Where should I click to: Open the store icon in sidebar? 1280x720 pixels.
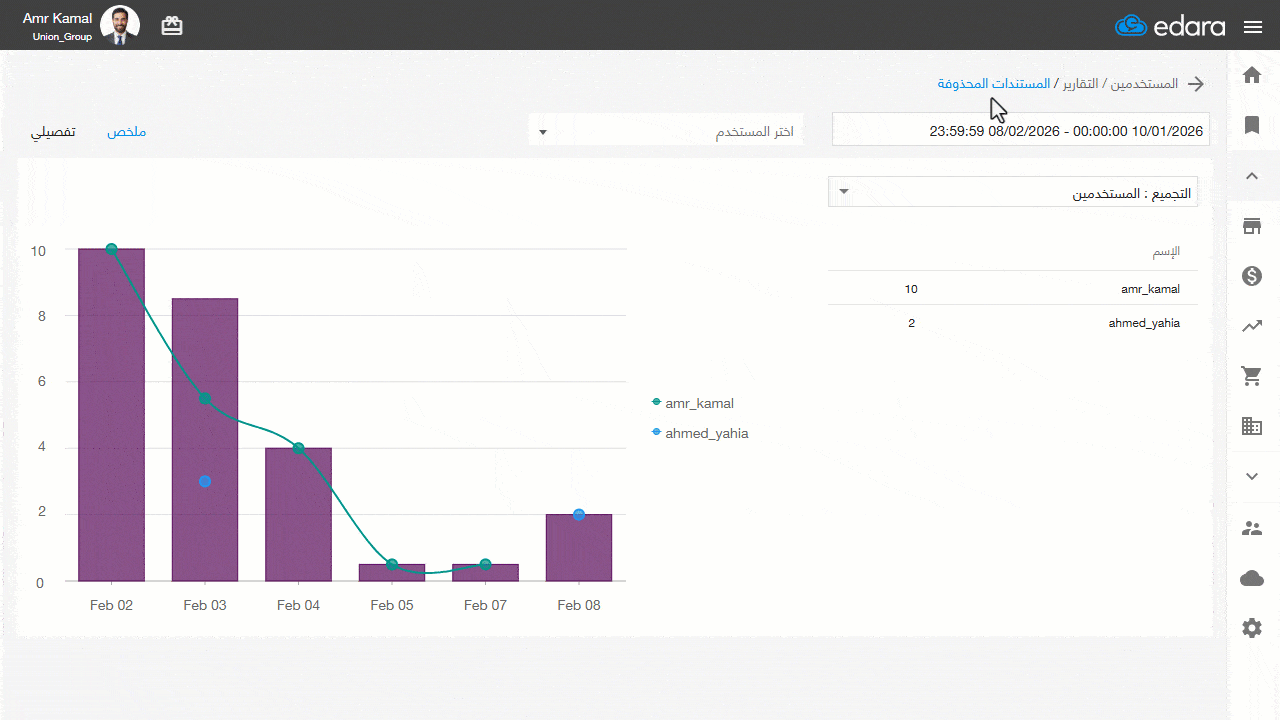(x=1251, y=226)
